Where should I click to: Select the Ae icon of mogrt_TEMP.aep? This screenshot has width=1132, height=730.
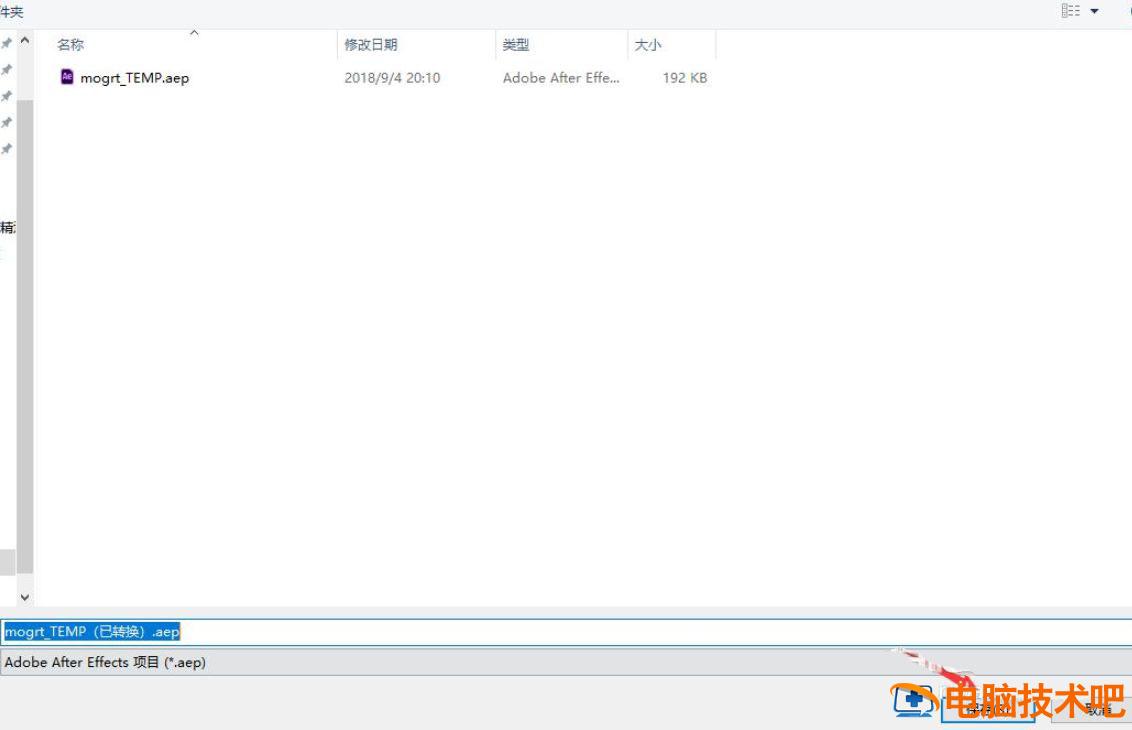pyautogui.click(x=67, y=77)
